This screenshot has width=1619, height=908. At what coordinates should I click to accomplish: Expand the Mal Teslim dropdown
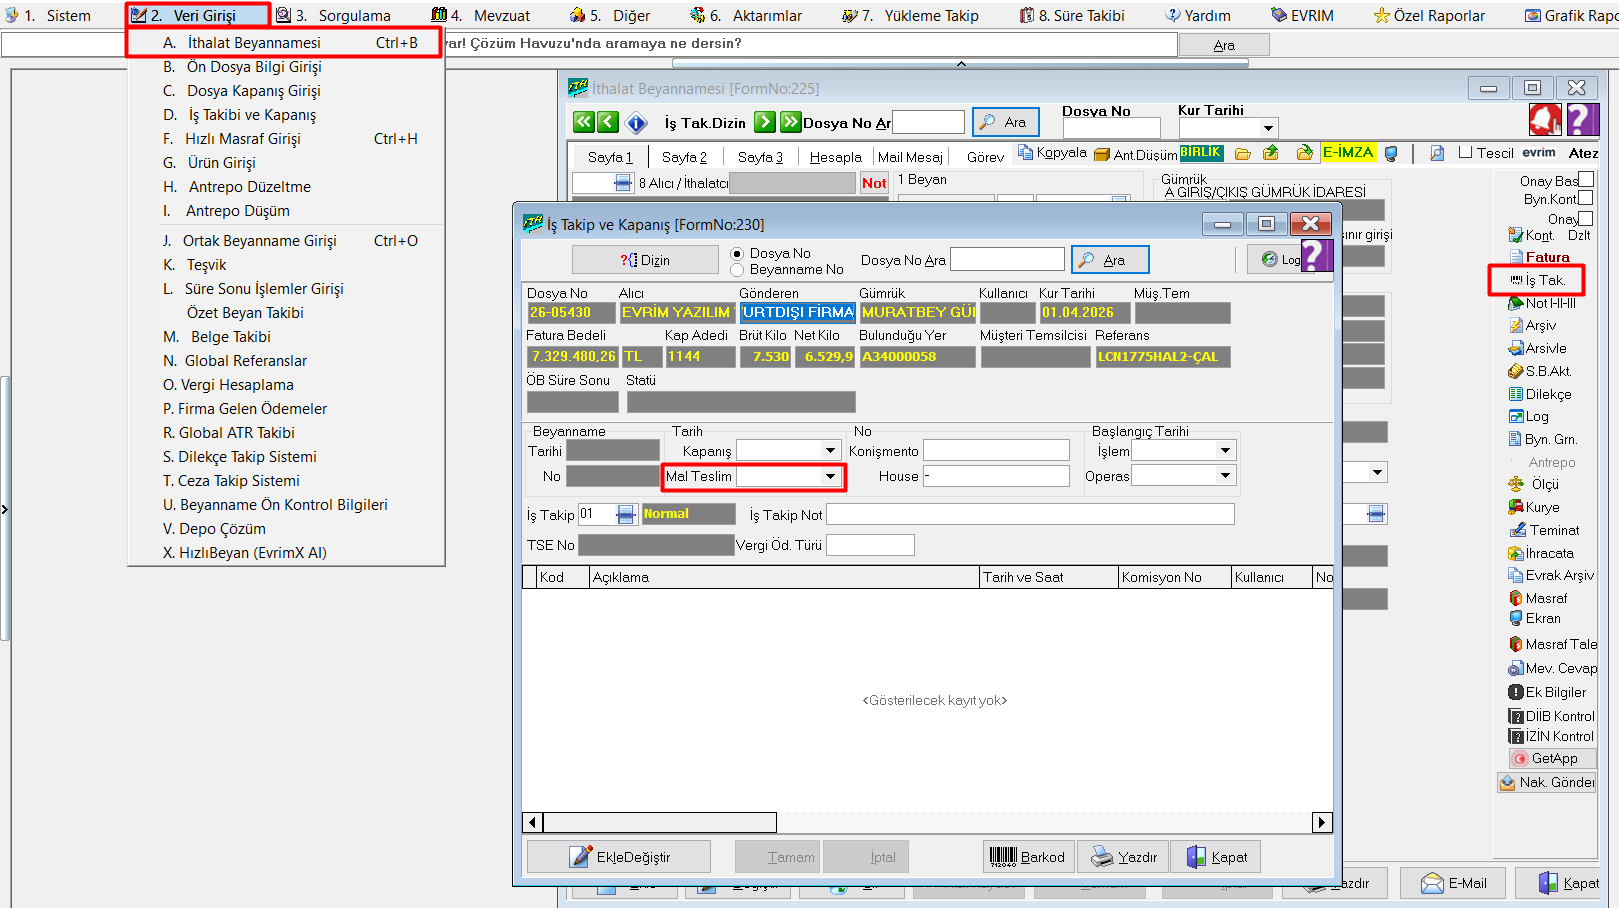(x=830, y=477)
